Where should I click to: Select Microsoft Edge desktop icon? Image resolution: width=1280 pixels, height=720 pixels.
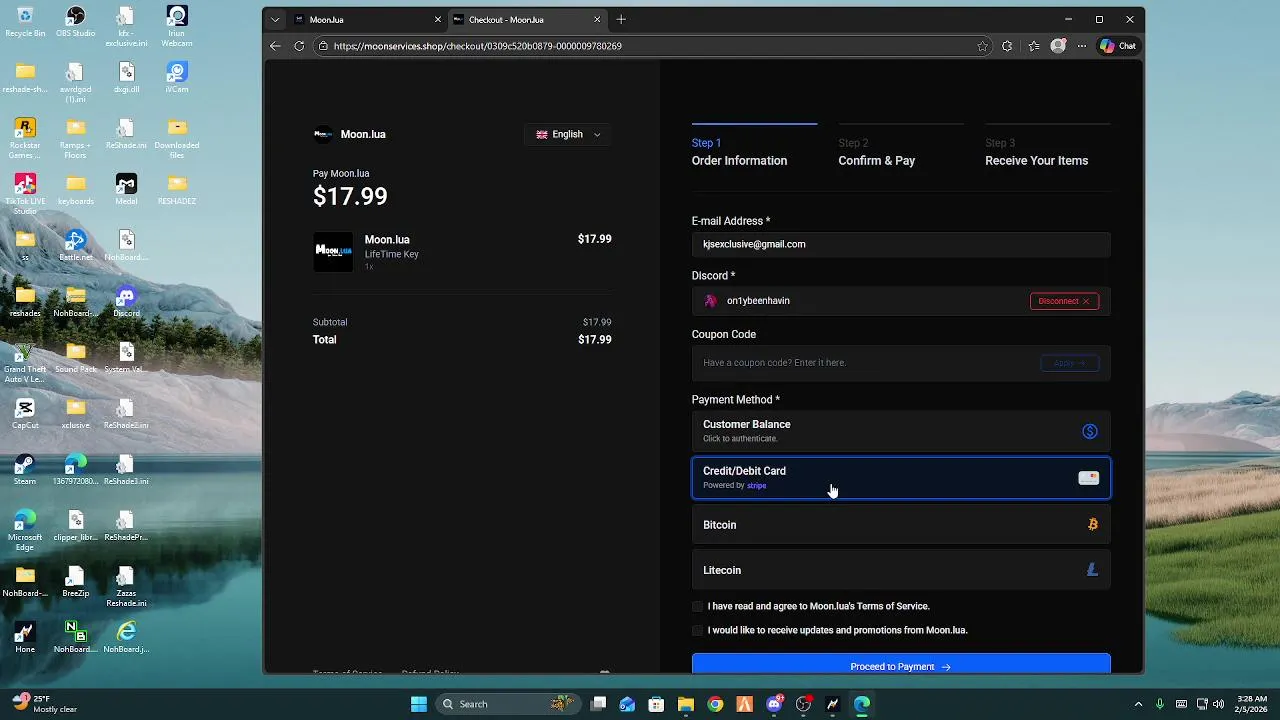point(25,530)
